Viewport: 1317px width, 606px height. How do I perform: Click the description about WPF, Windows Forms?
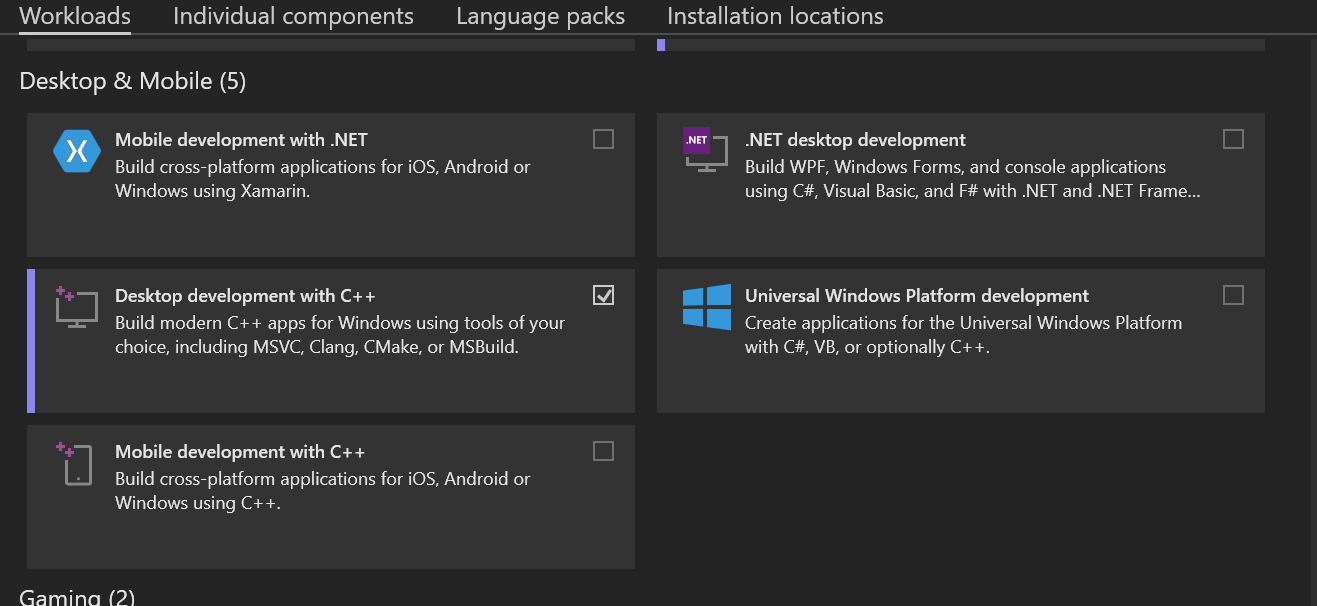(x=973, y=179)
